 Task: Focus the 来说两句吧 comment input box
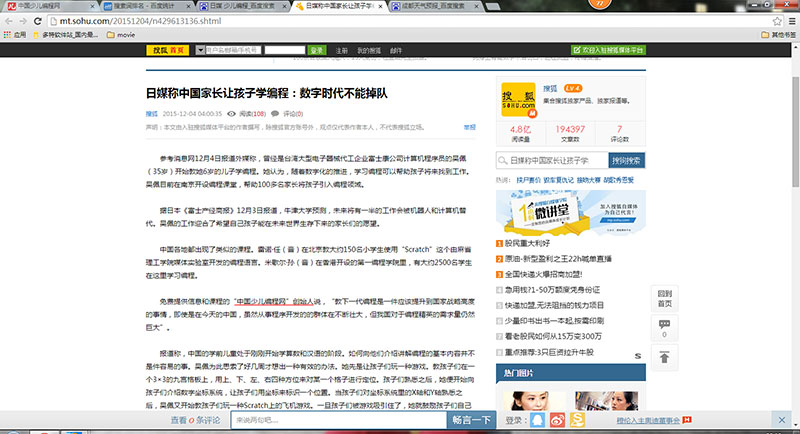(339, 420)
